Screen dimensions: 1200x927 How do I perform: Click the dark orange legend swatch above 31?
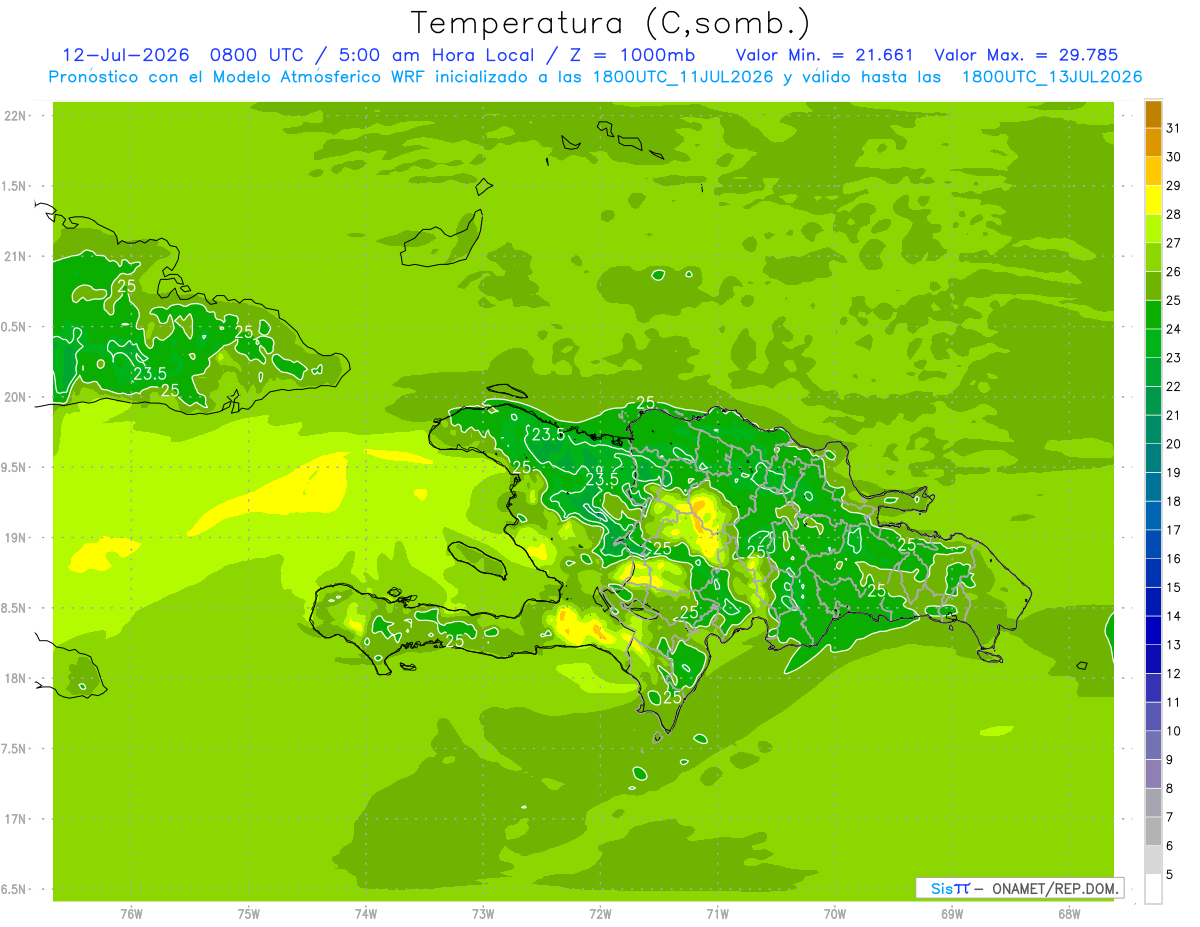tap(1153, 114)
